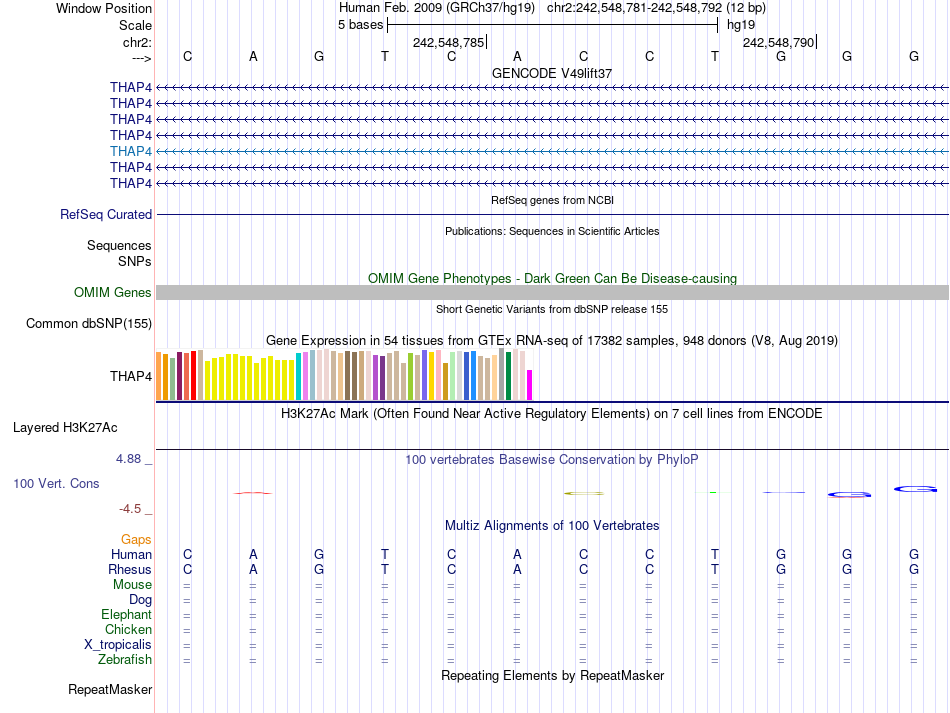The height and width of the screenshot is (713, 950).
Task: Click the 242,548,785 position marker
Action: click(448, 42)
